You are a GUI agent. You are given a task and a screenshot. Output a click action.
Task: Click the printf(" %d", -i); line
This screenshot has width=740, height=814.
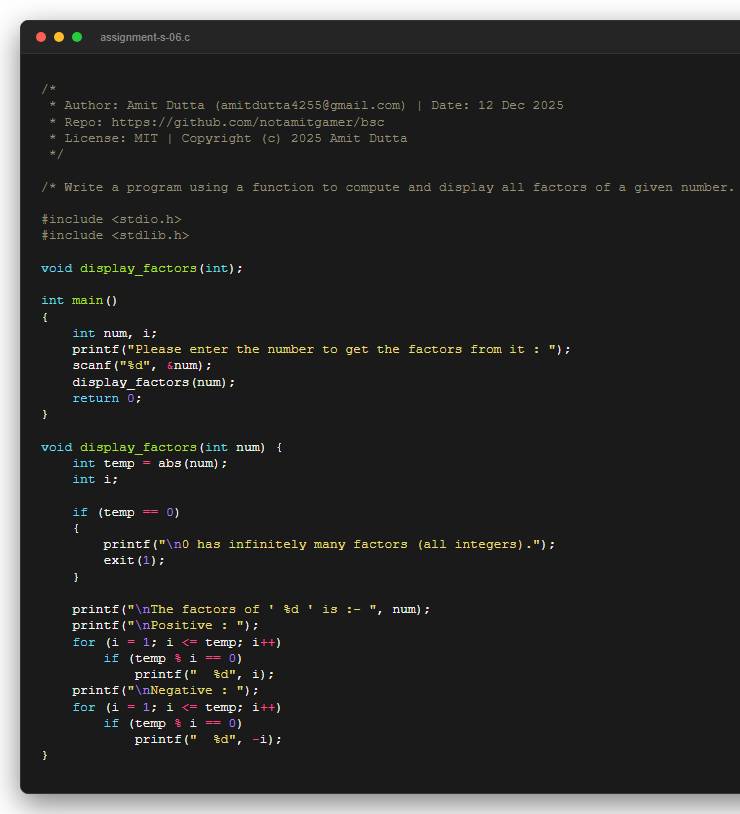click(208, 739)
